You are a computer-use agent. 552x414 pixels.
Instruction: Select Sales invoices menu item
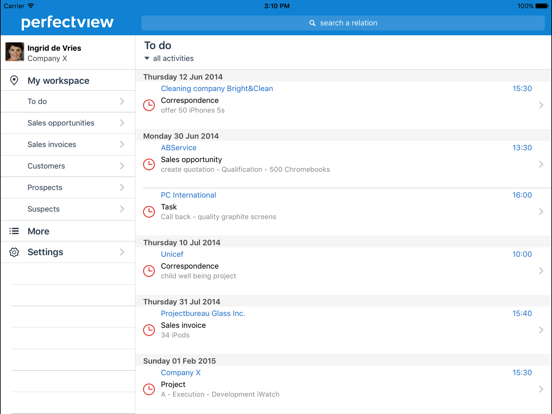69,144
